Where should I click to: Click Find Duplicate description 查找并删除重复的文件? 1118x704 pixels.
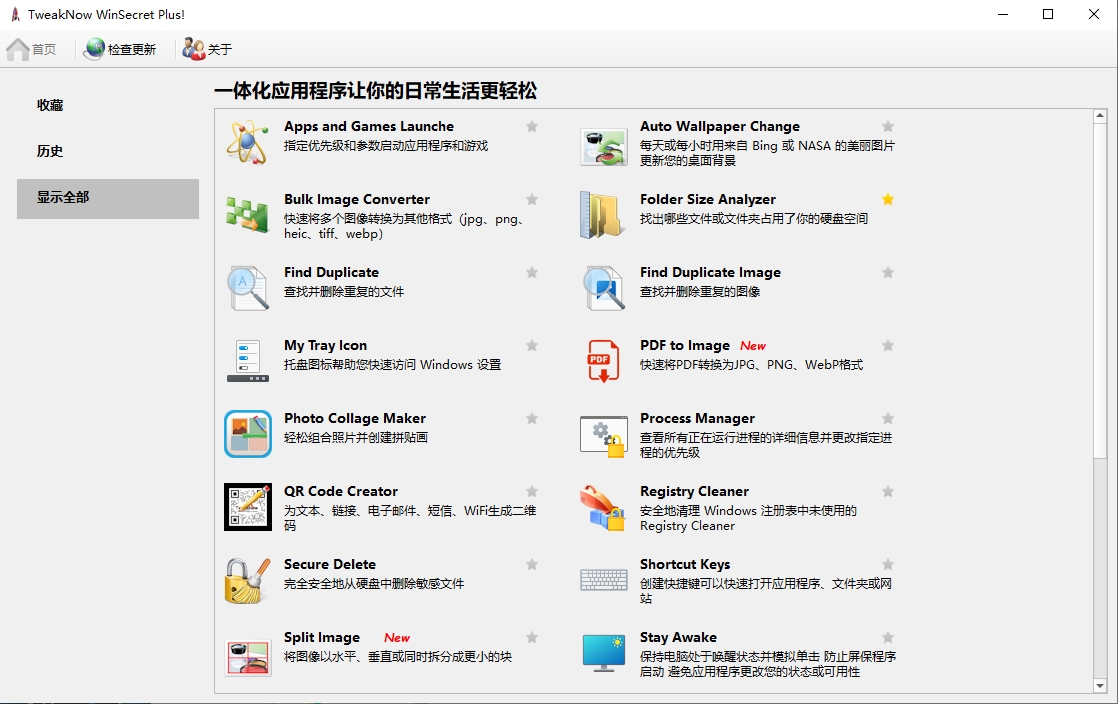[344, 292]
